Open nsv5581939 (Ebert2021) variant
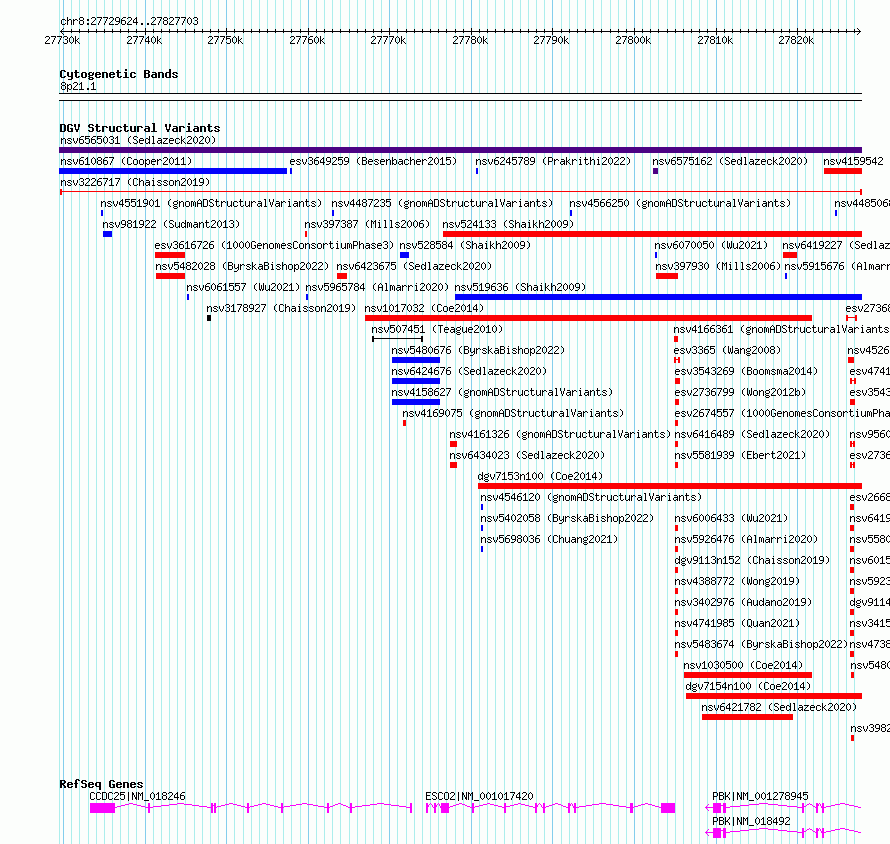Image resolution: width=890 pixels, height=844 pixels. [740, 455]
